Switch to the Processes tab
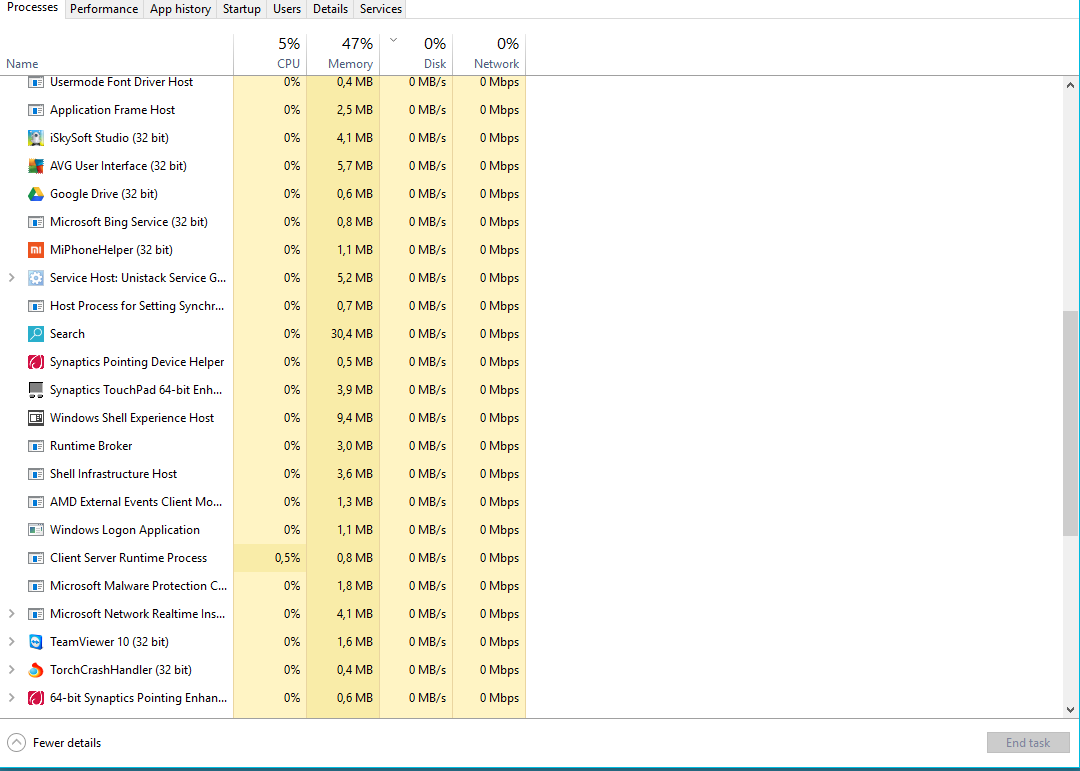 [x=32, y=8]
